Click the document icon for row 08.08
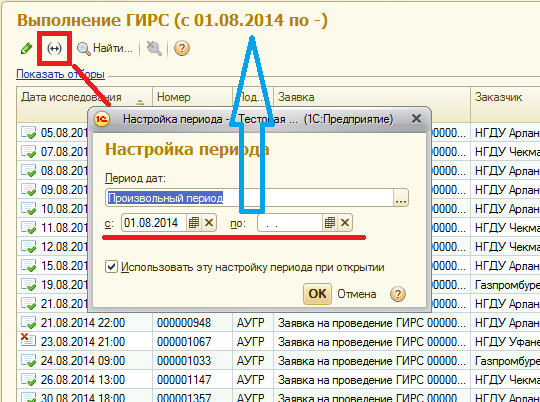The width and height of the screenshot is (540, 402). pyautogui.click(x=28, y=170)
